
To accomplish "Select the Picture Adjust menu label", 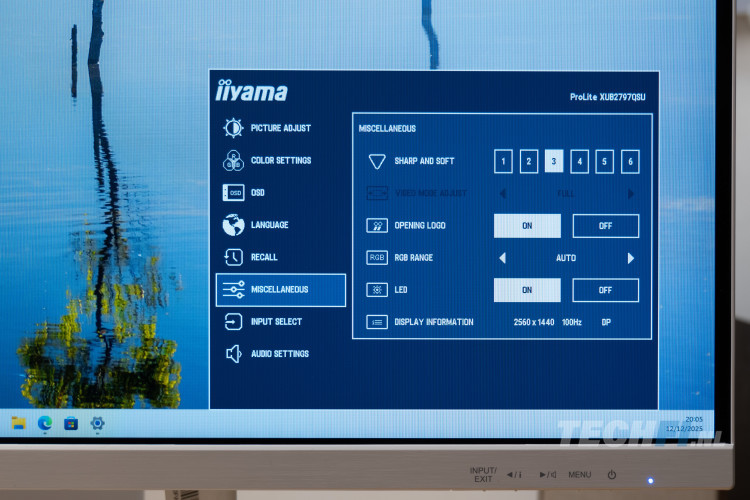I will tap(281, 128).
